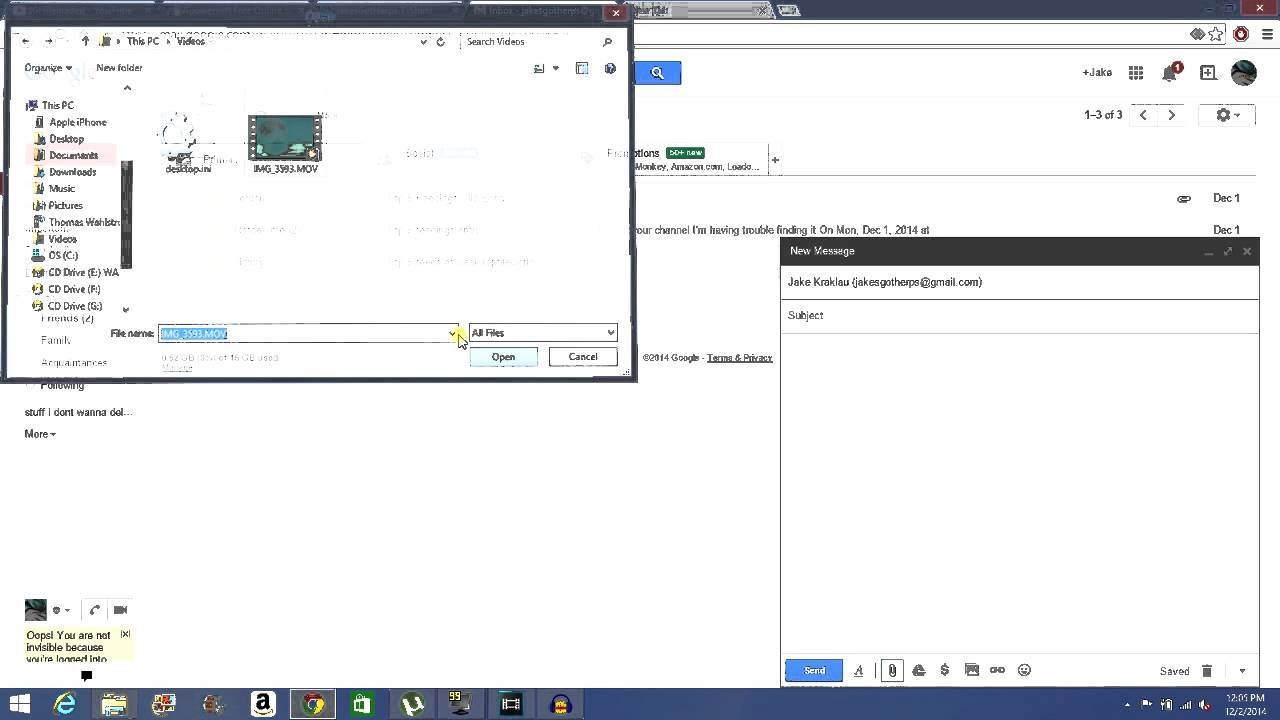Open the Terms & Privacy link
This screenshot has width=1280, height=720.
pyautogui.click(x=739, y=358)
